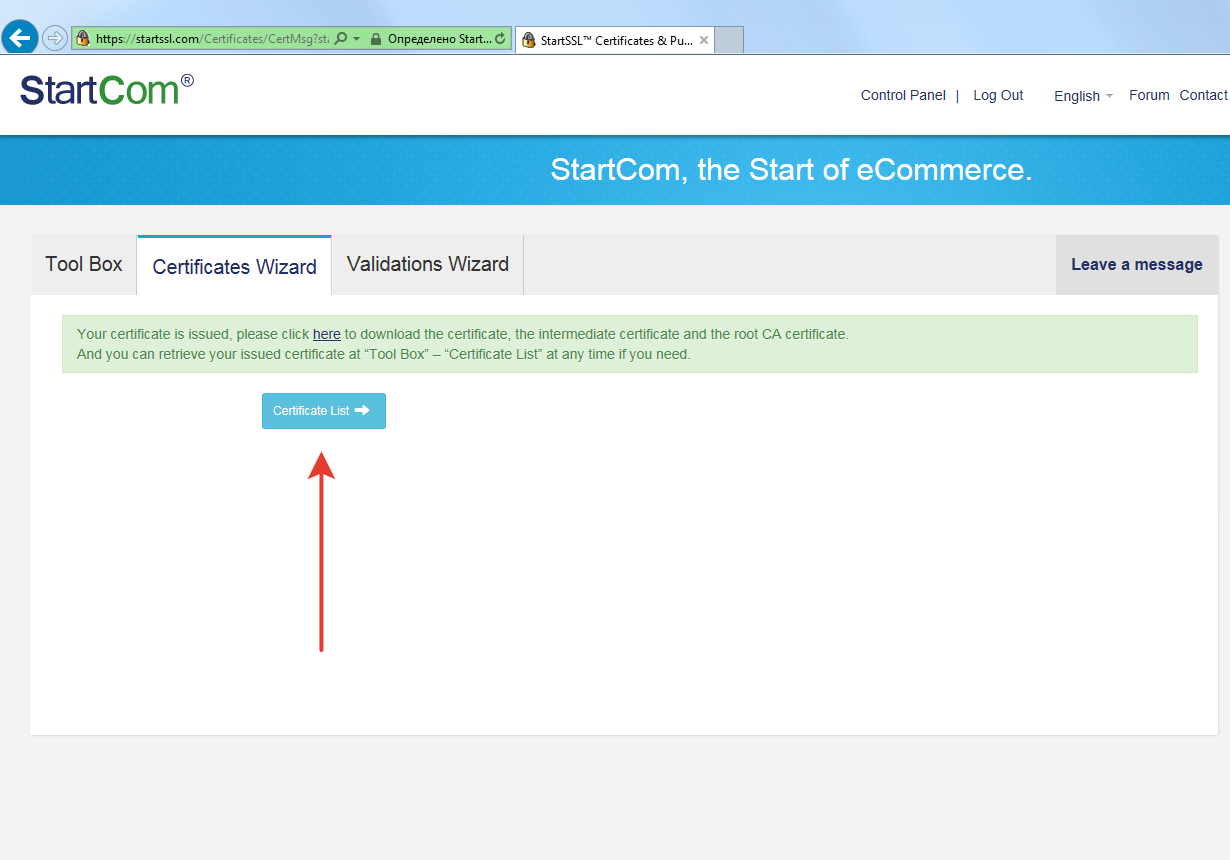The height and width of the screenshot is (860, 1230).
Task: Click the 'StartCom, the Start of eCommerce.' banner text
Action: [791, 170]
